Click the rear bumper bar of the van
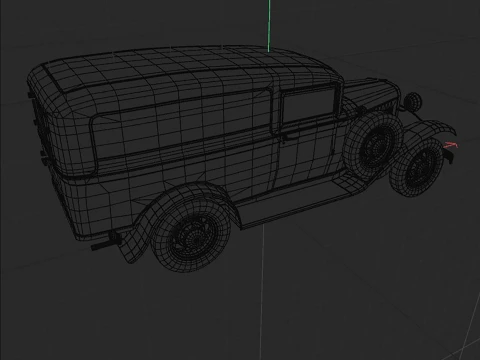 106,242
